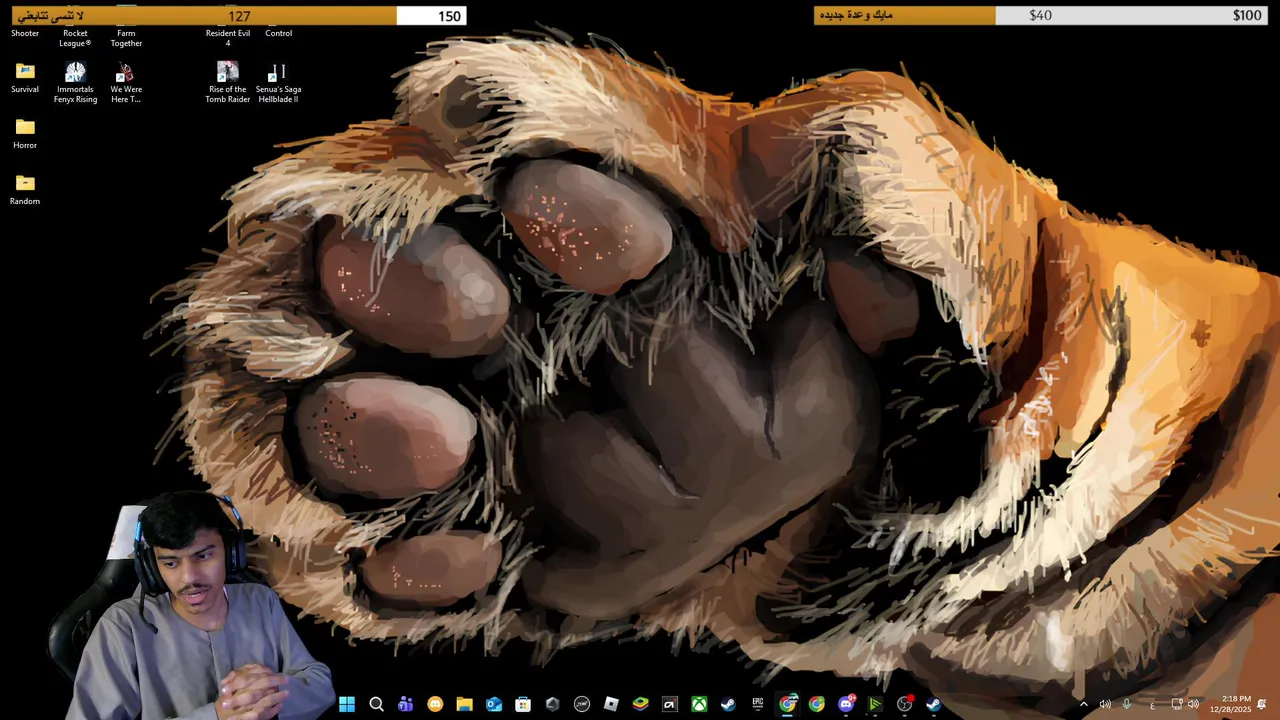The width and height of the screenshot is (1280, 720).
Task: Open the network display icon in tray
Action: click(x=1177, y=704)
